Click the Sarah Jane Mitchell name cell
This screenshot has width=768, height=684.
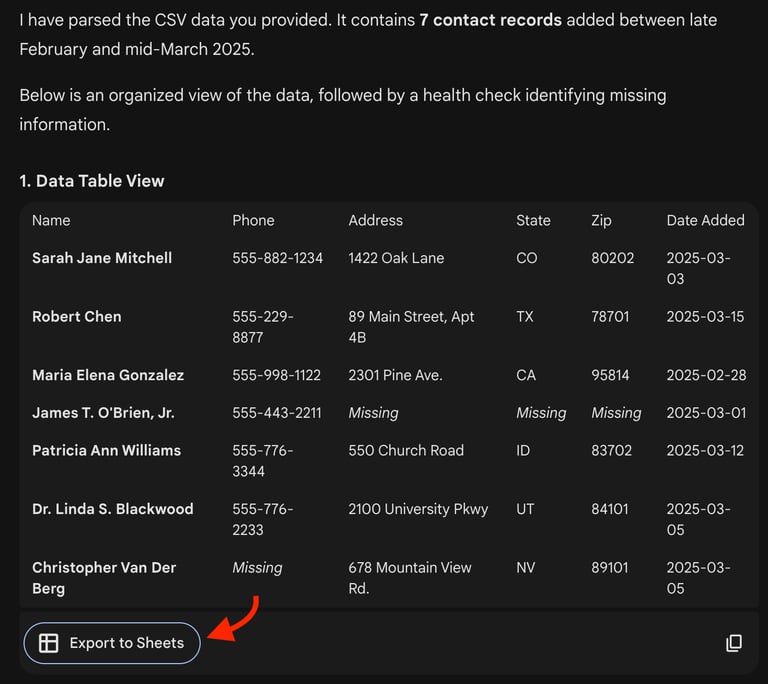[x=102, y=258]
